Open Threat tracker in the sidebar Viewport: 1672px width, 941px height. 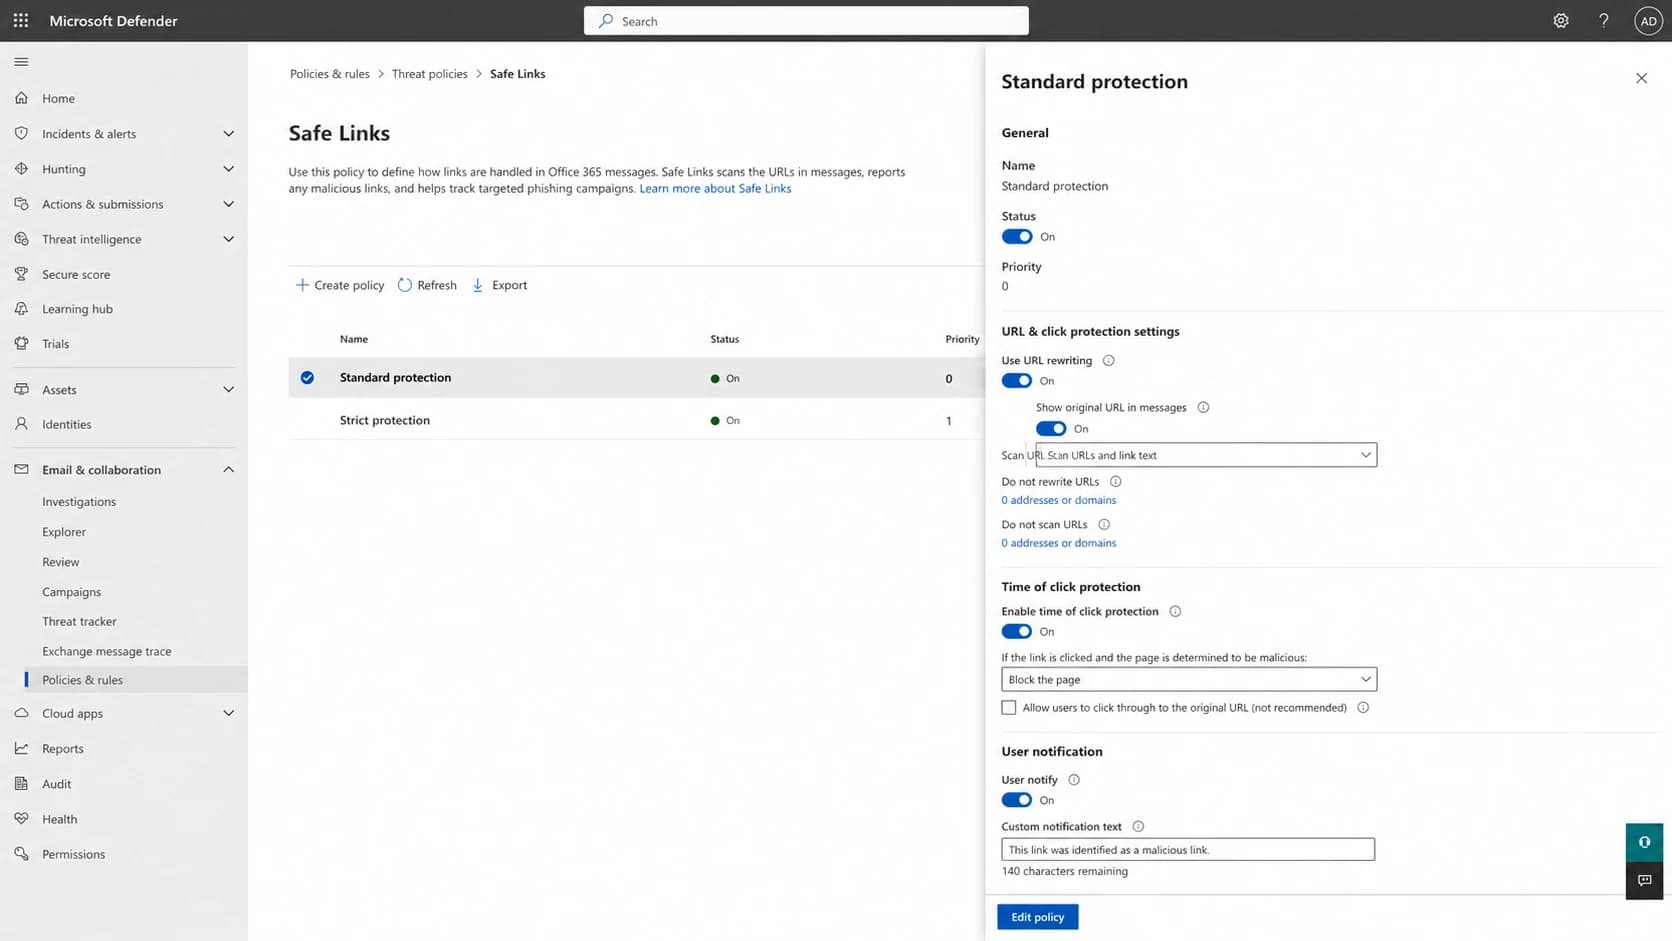click(79, 621)
